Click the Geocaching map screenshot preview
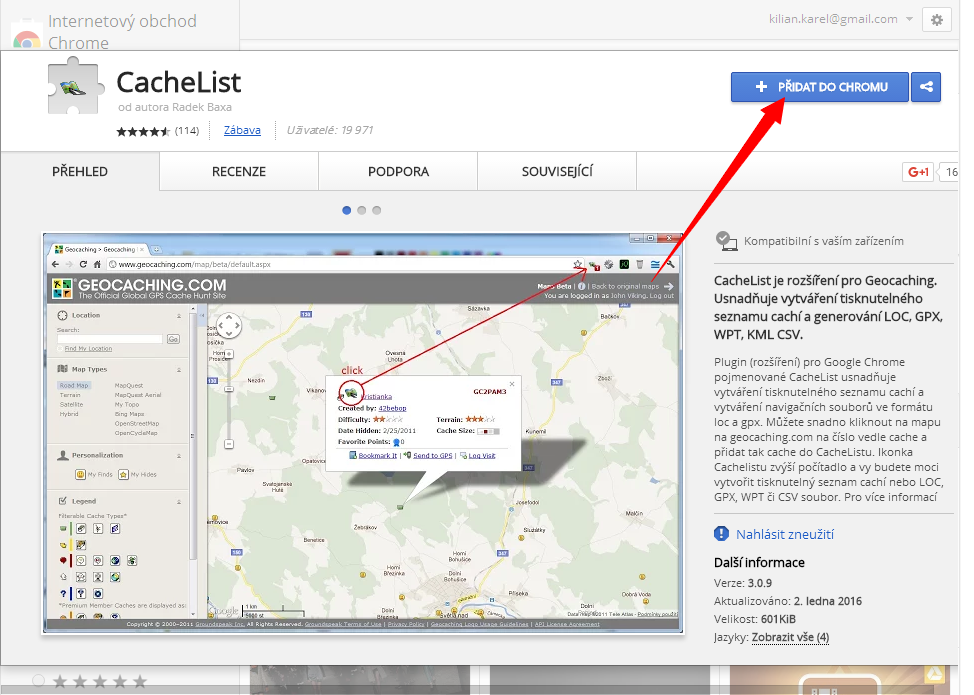Image resolution: width=974 pixels, height=695 pixels. 363,433
